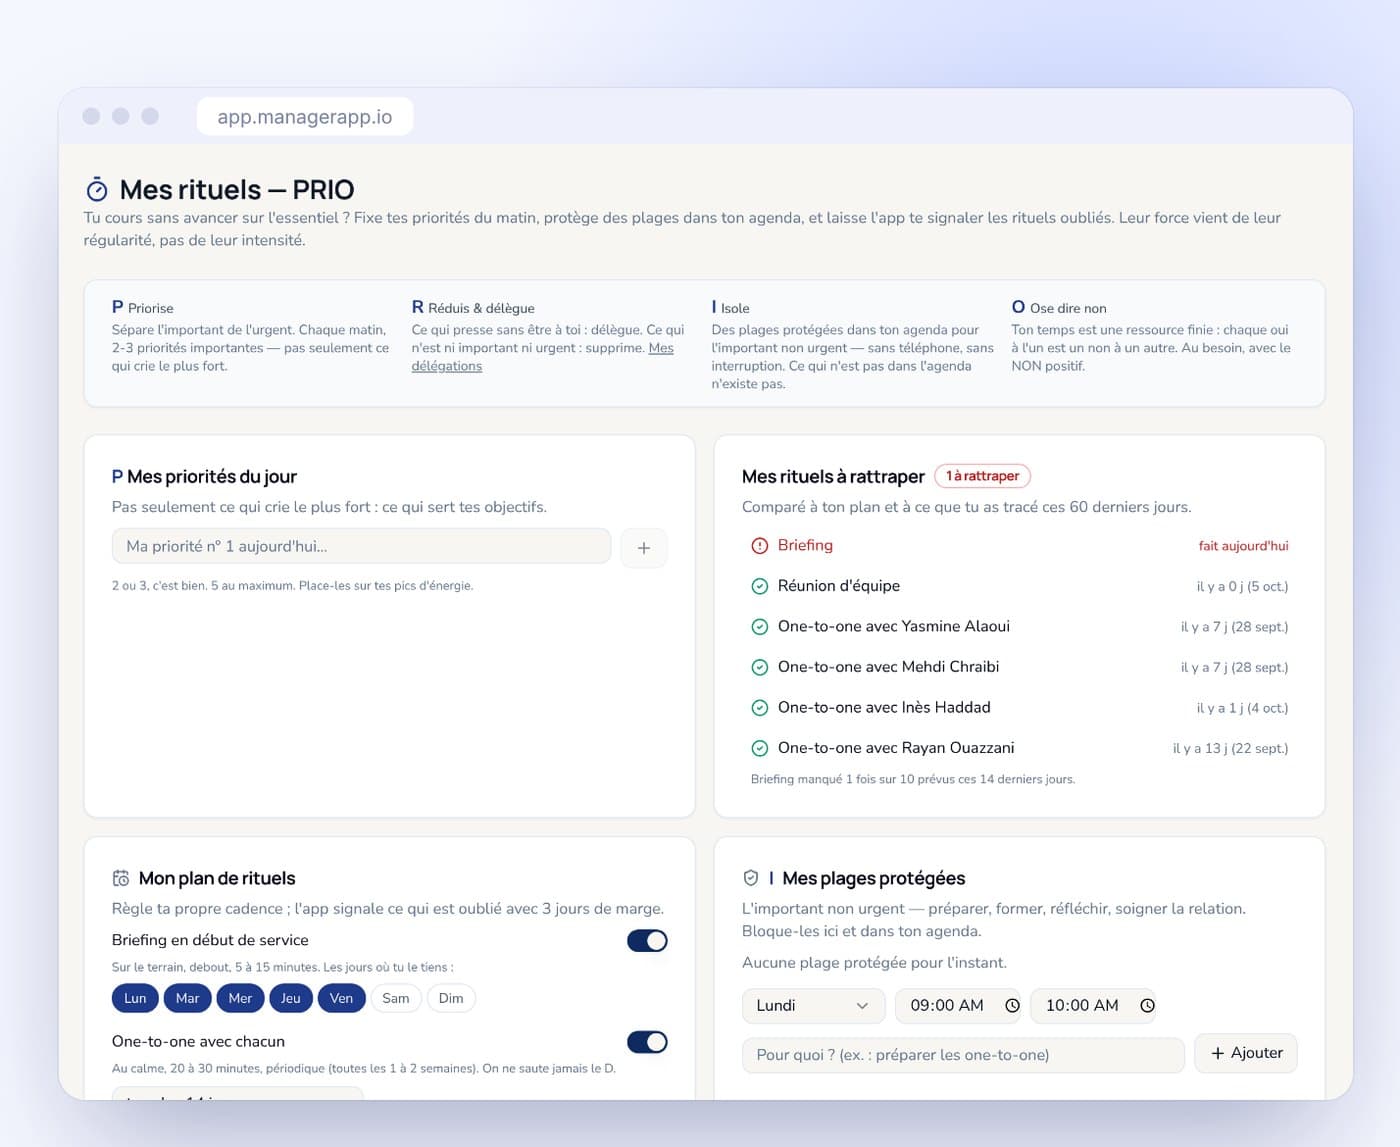Click the Ose dire non heading
Image resolution: width=1400 pixels, height=1147 pixels.
pos(1059,308)
